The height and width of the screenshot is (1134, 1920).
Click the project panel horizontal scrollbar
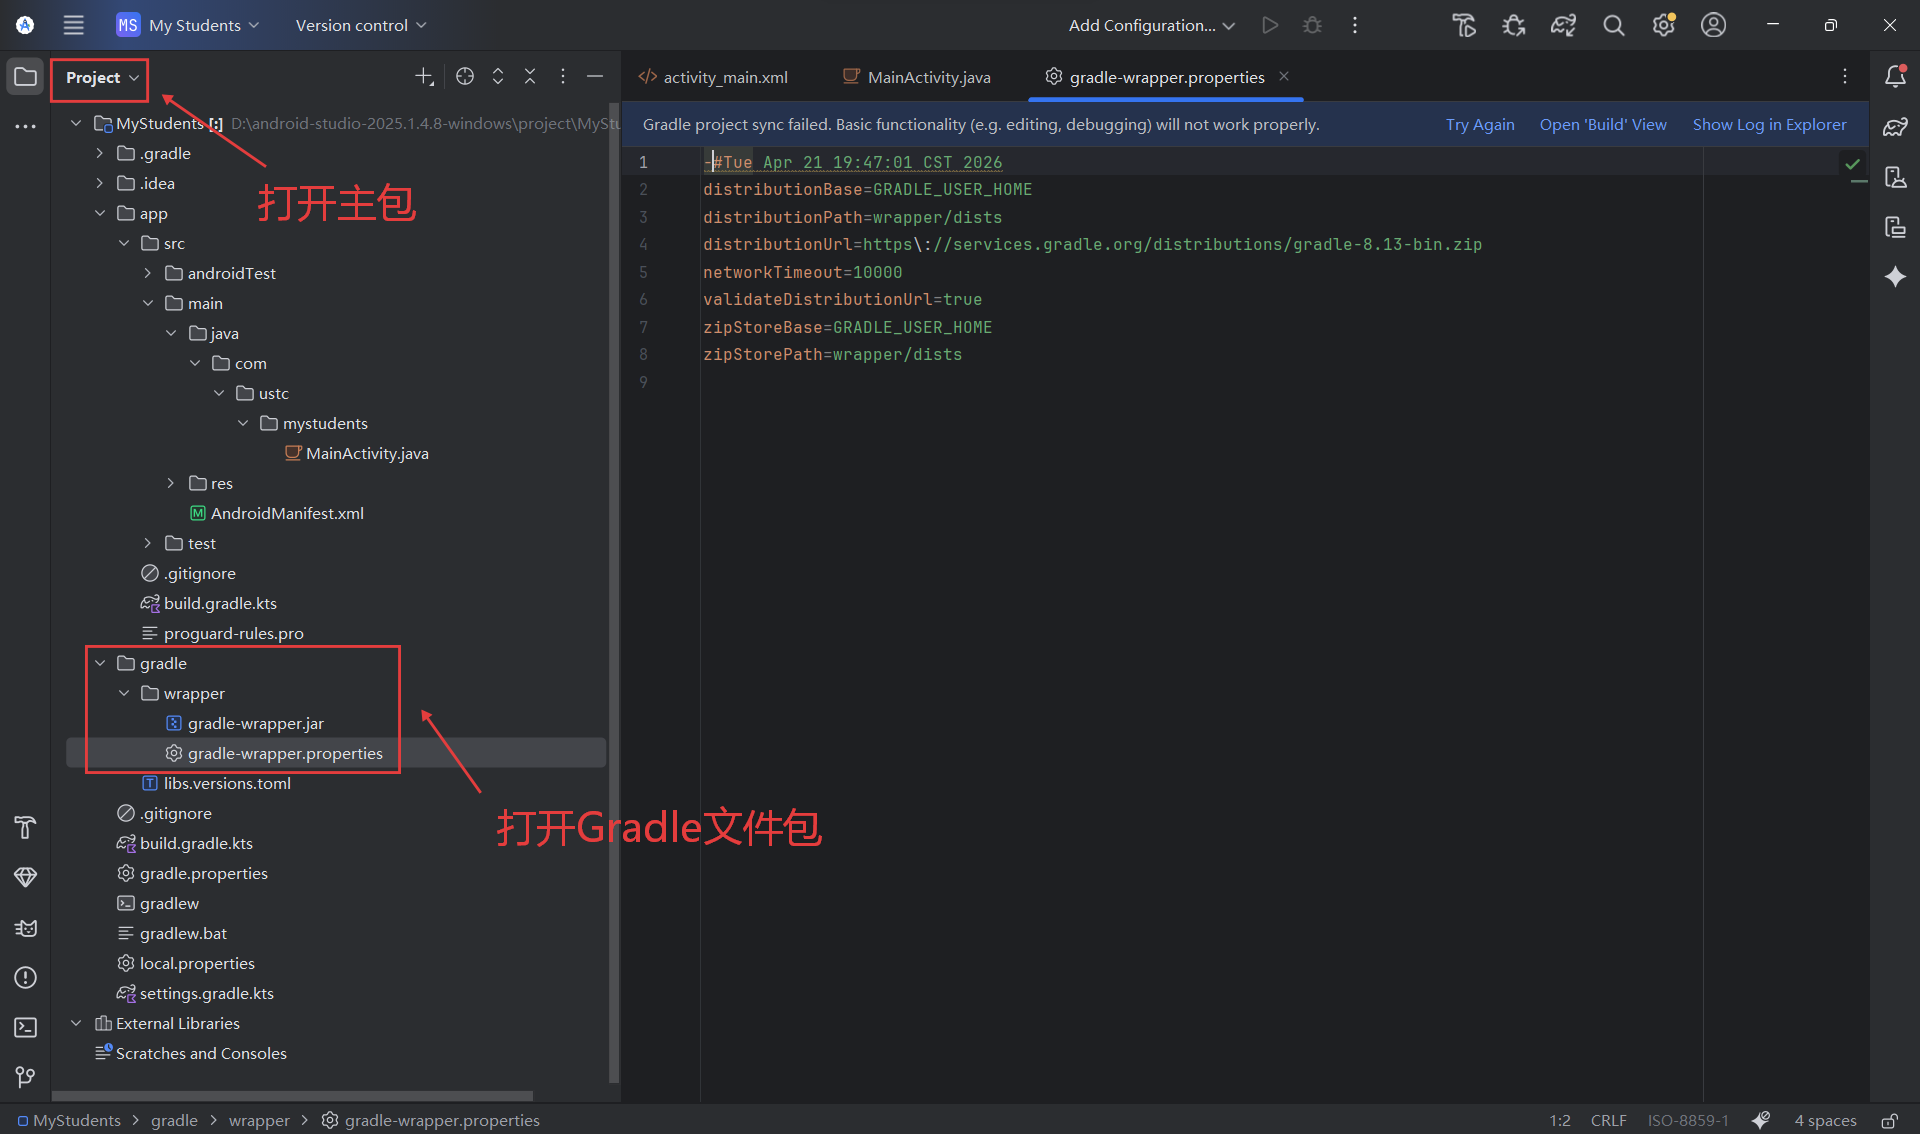pos(292,1096)
